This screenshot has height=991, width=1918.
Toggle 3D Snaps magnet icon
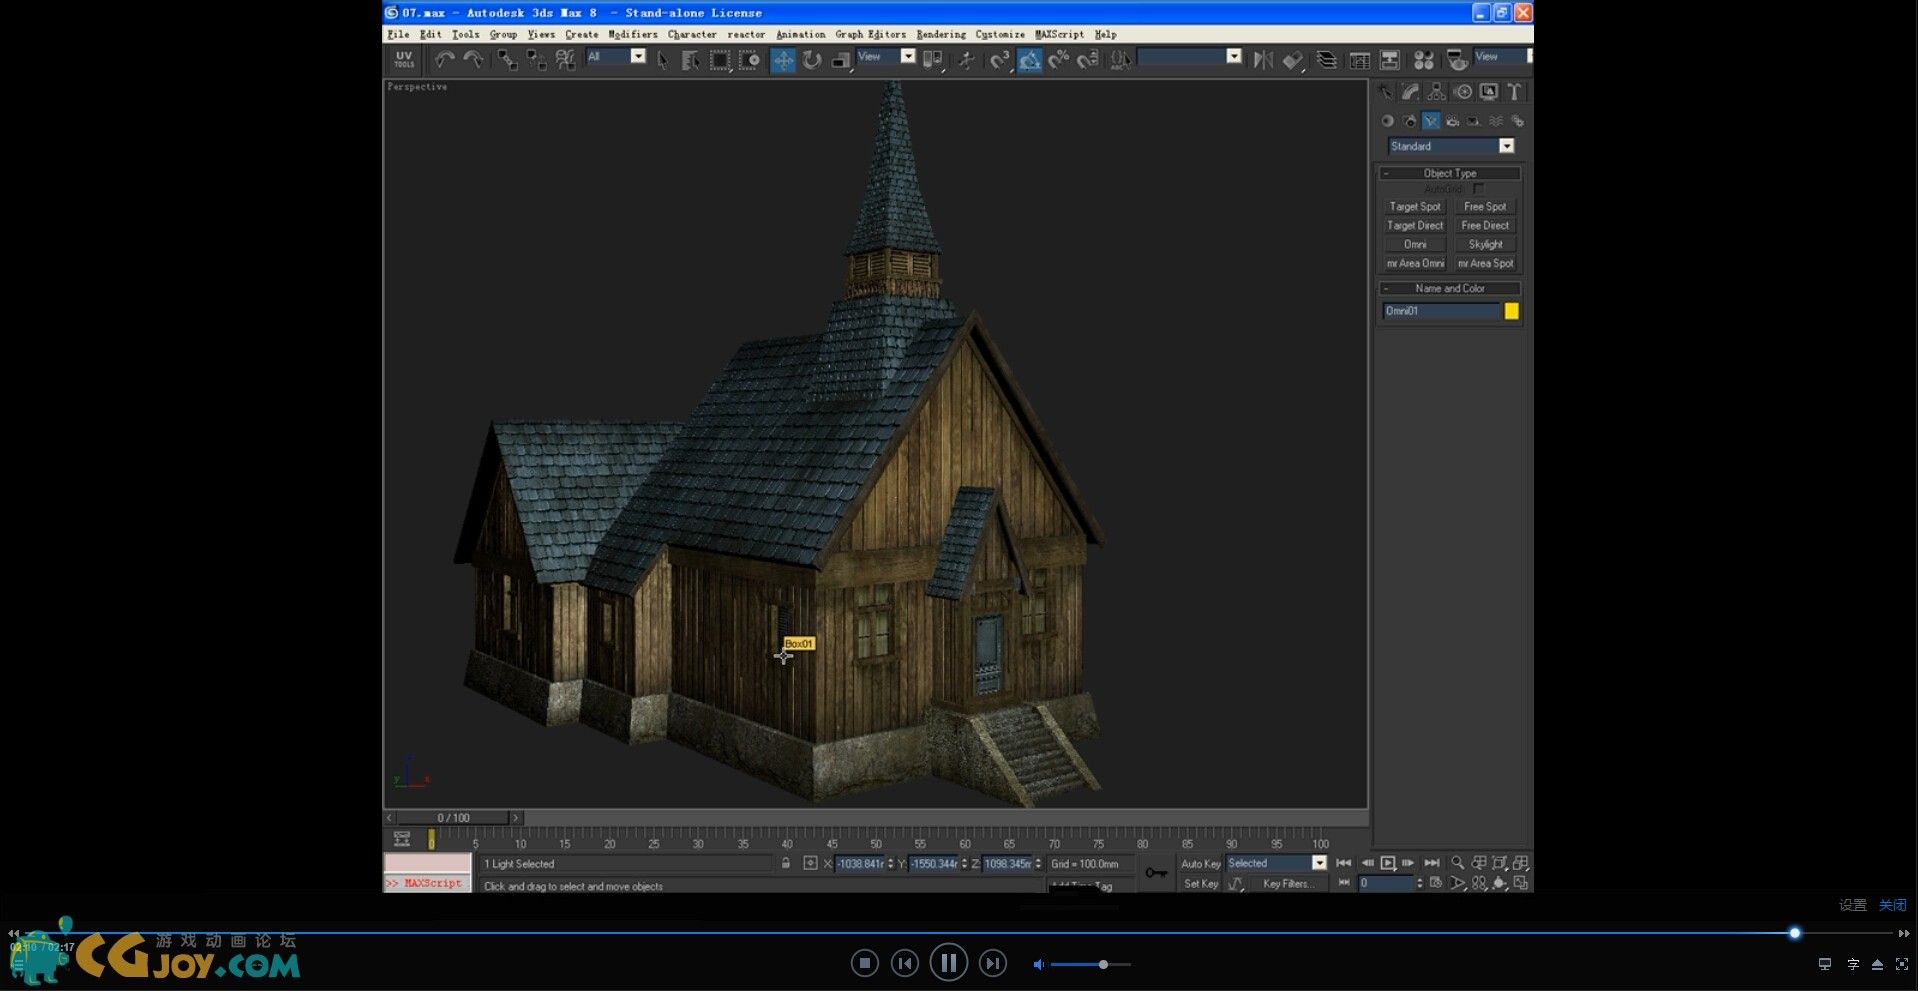click(x=1000, y=60)
